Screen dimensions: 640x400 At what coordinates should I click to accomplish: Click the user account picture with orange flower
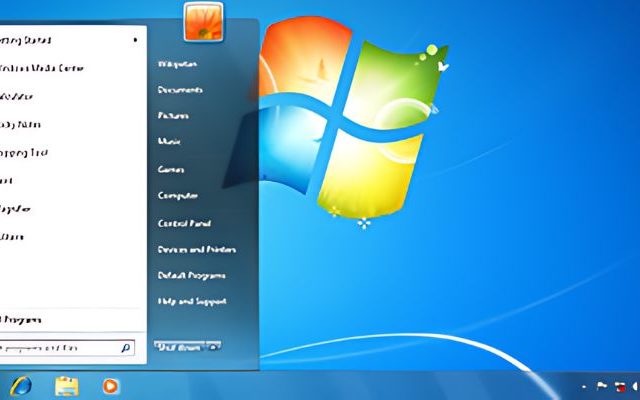tap(204, 22)
